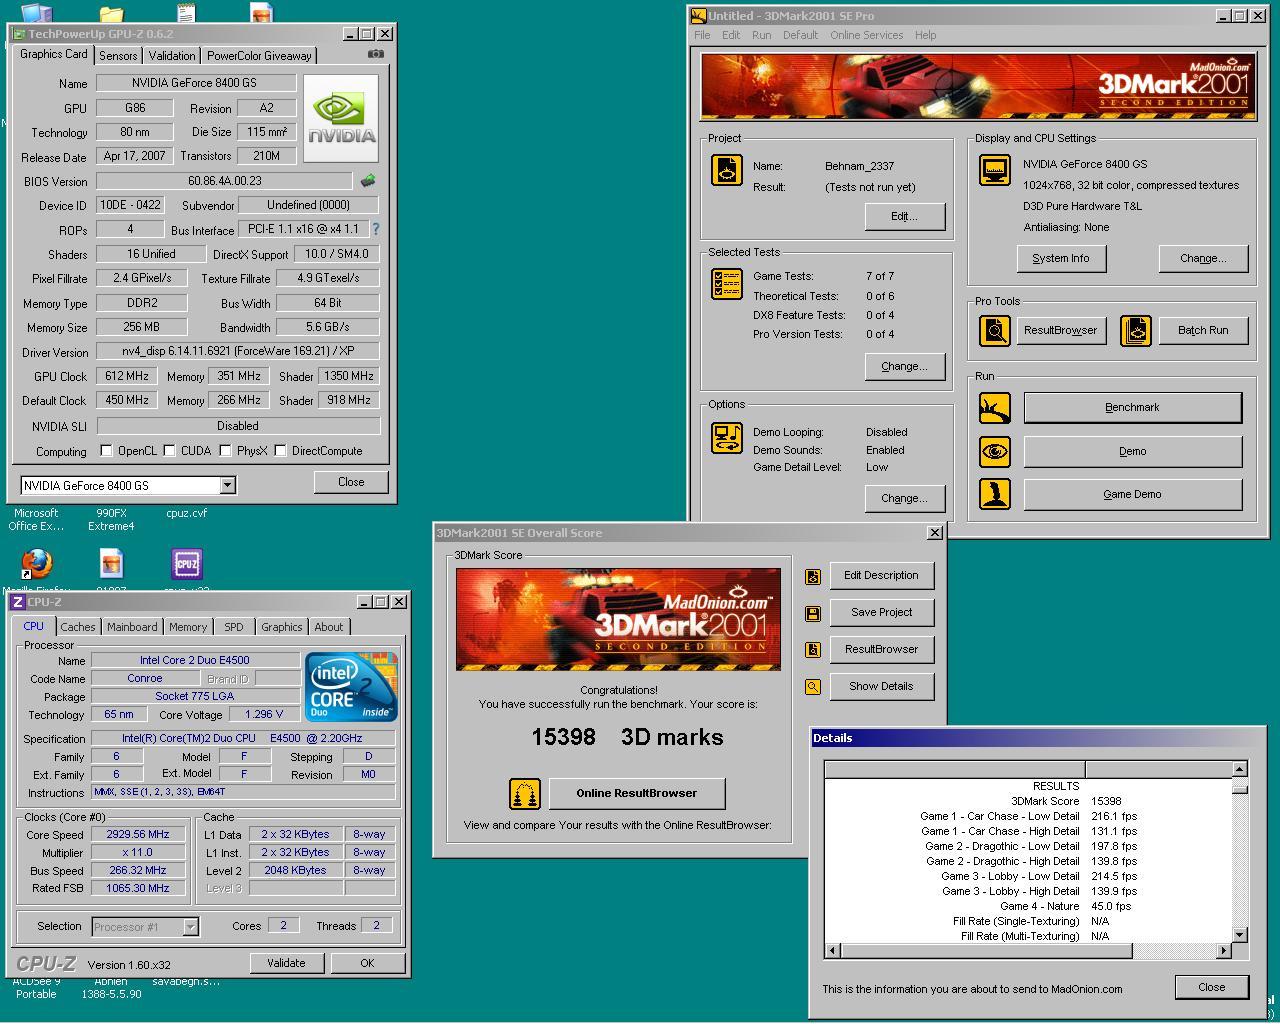
Task: Click the Selected Tests checklist icon
Action: click(x=727, y=283)
